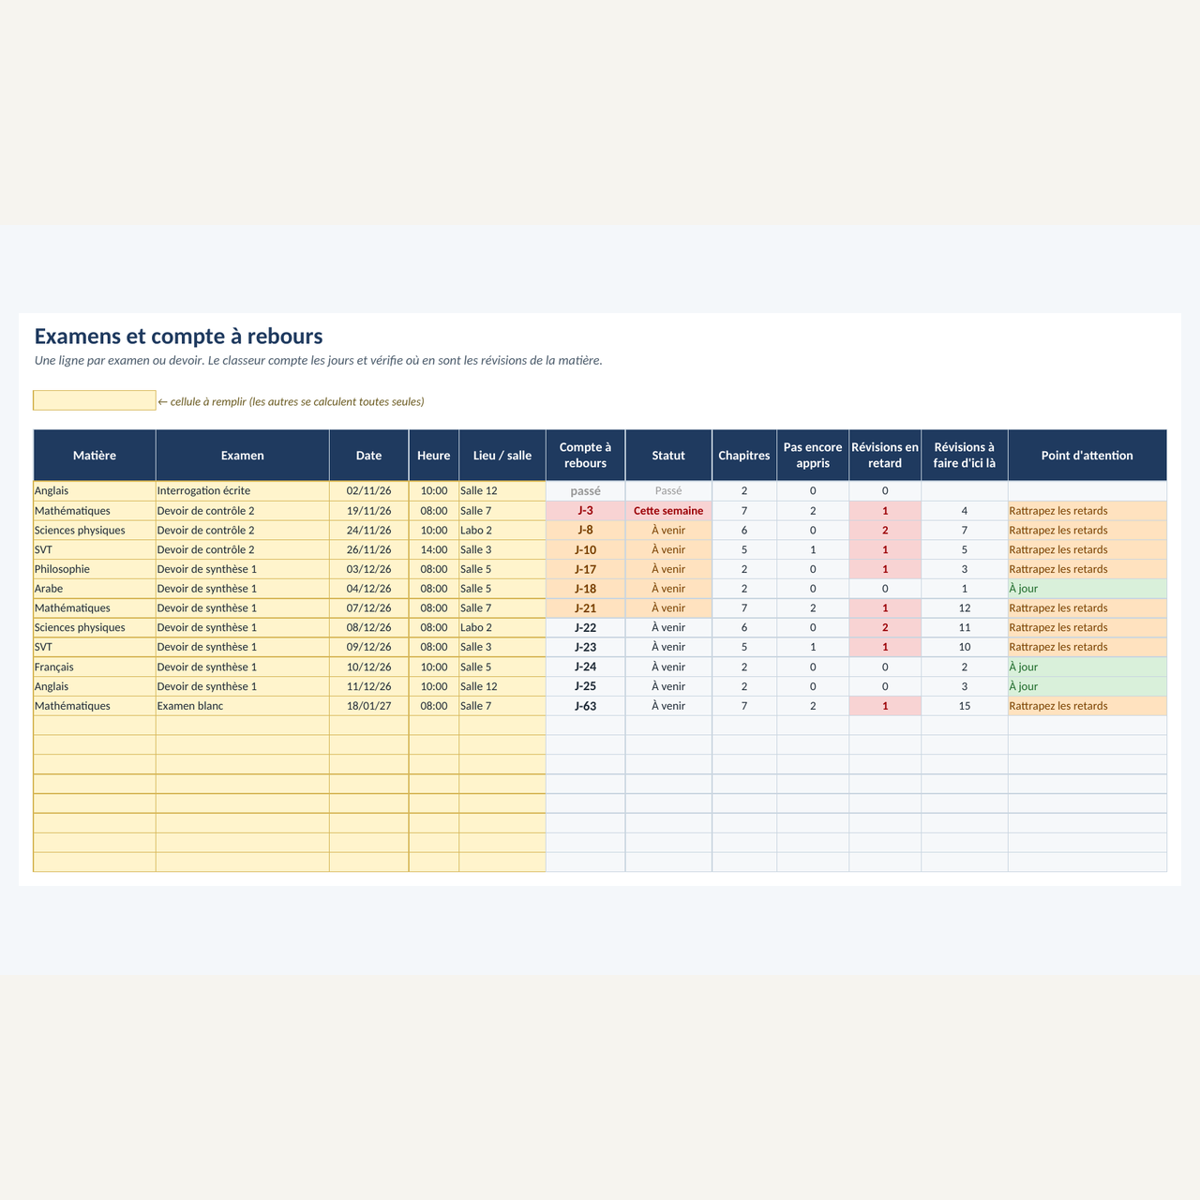Click the 'Date' column header
Image resolution: width=1200 pixels, height=1200 pixels.
tap(369, 455)
